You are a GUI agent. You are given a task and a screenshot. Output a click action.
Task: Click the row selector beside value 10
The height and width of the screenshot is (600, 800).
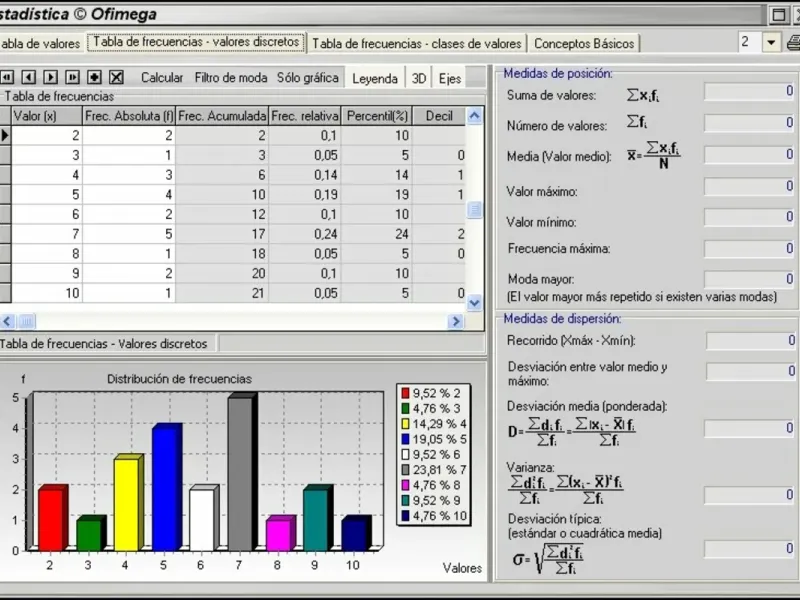tap(5, 293)
